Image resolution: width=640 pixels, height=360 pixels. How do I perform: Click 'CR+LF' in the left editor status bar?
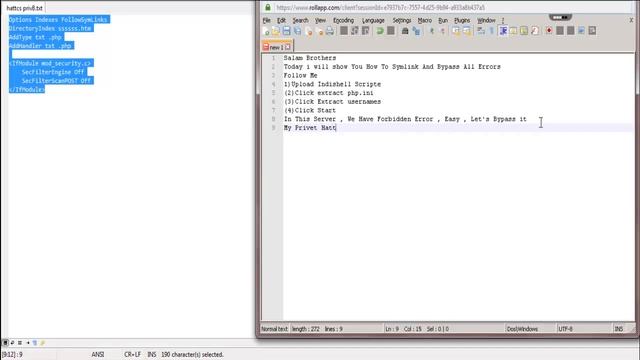click(x=132, y=354)
